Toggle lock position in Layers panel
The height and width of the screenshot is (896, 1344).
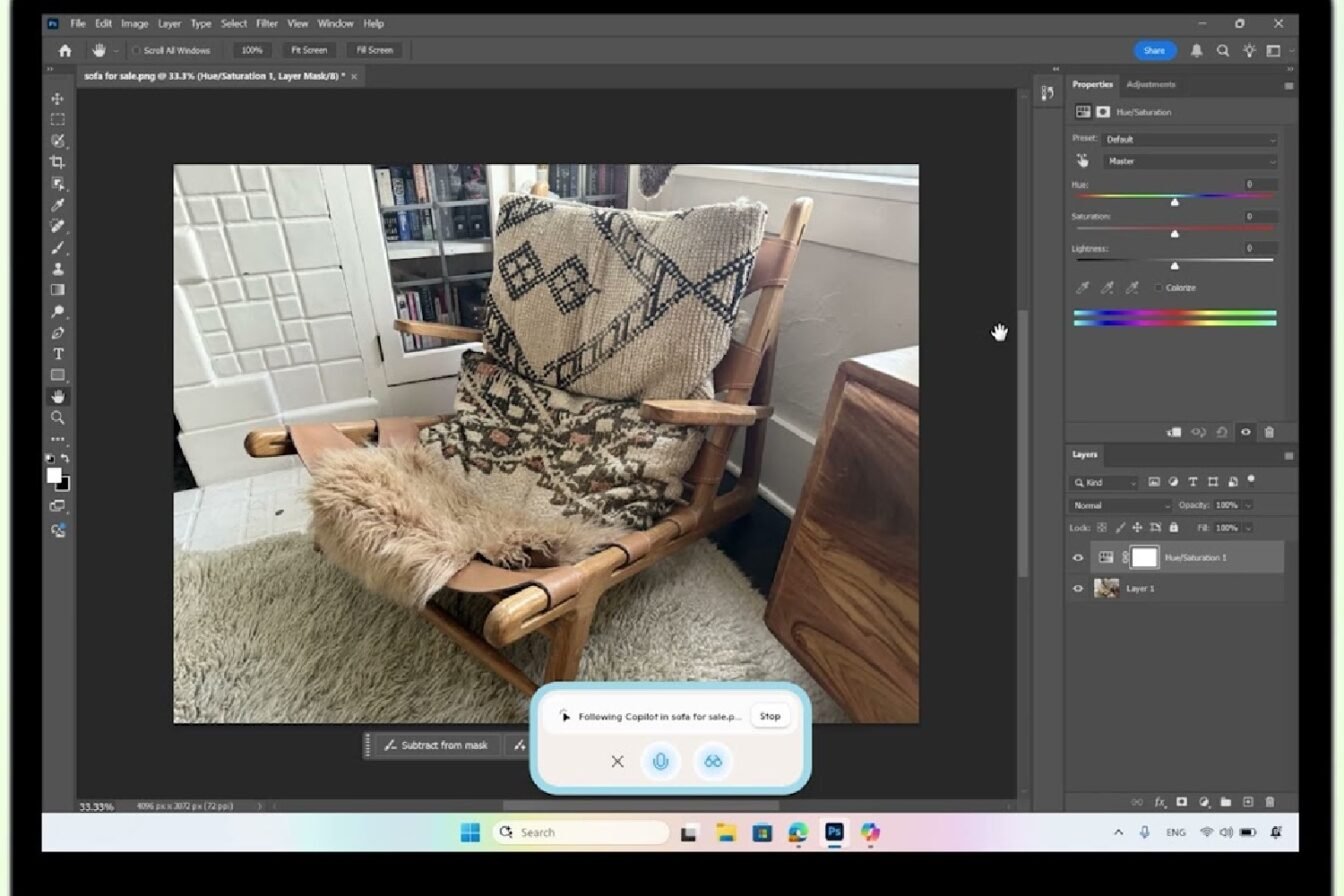pos(1138,527)
